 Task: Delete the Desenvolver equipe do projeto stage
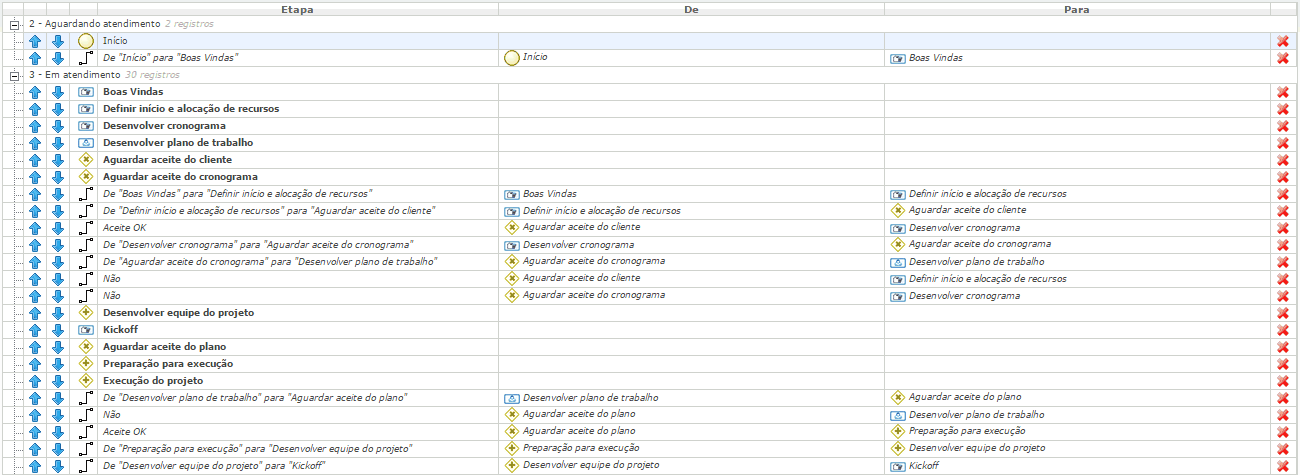(1283, 313)
